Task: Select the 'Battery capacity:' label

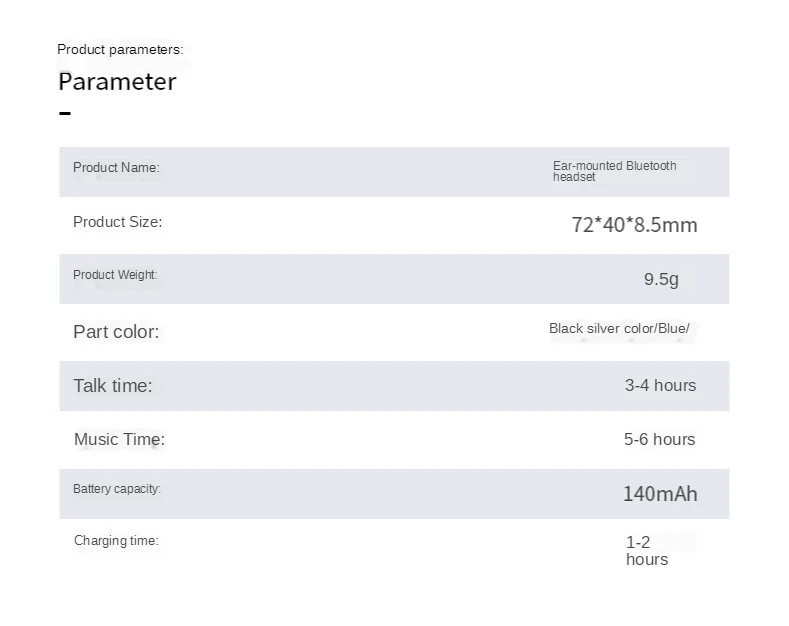Action: tap(117, 489)
